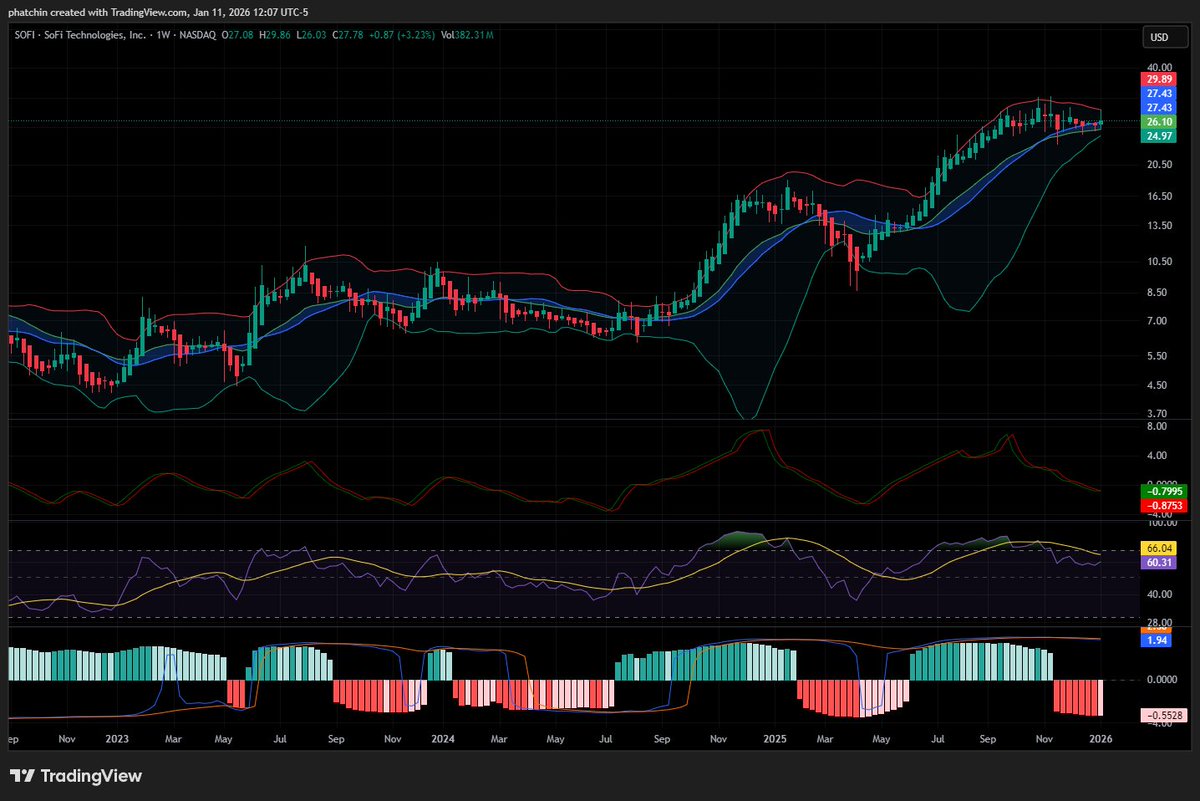Viewport: 1200px width, 801px height.
Task: Click the 28.00 label on RSI scale
Action: point(1159,621)
